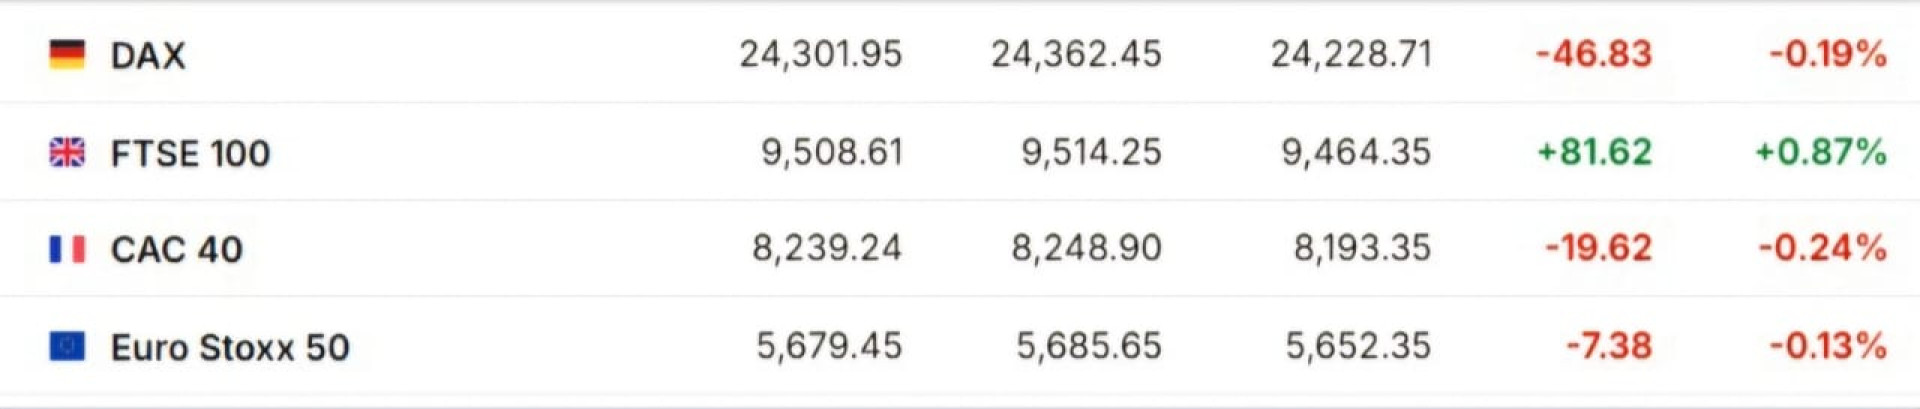The image size is (1920, 409).
Task: Open the Euro Stoxx 50 index link
Action: point(230,347)
